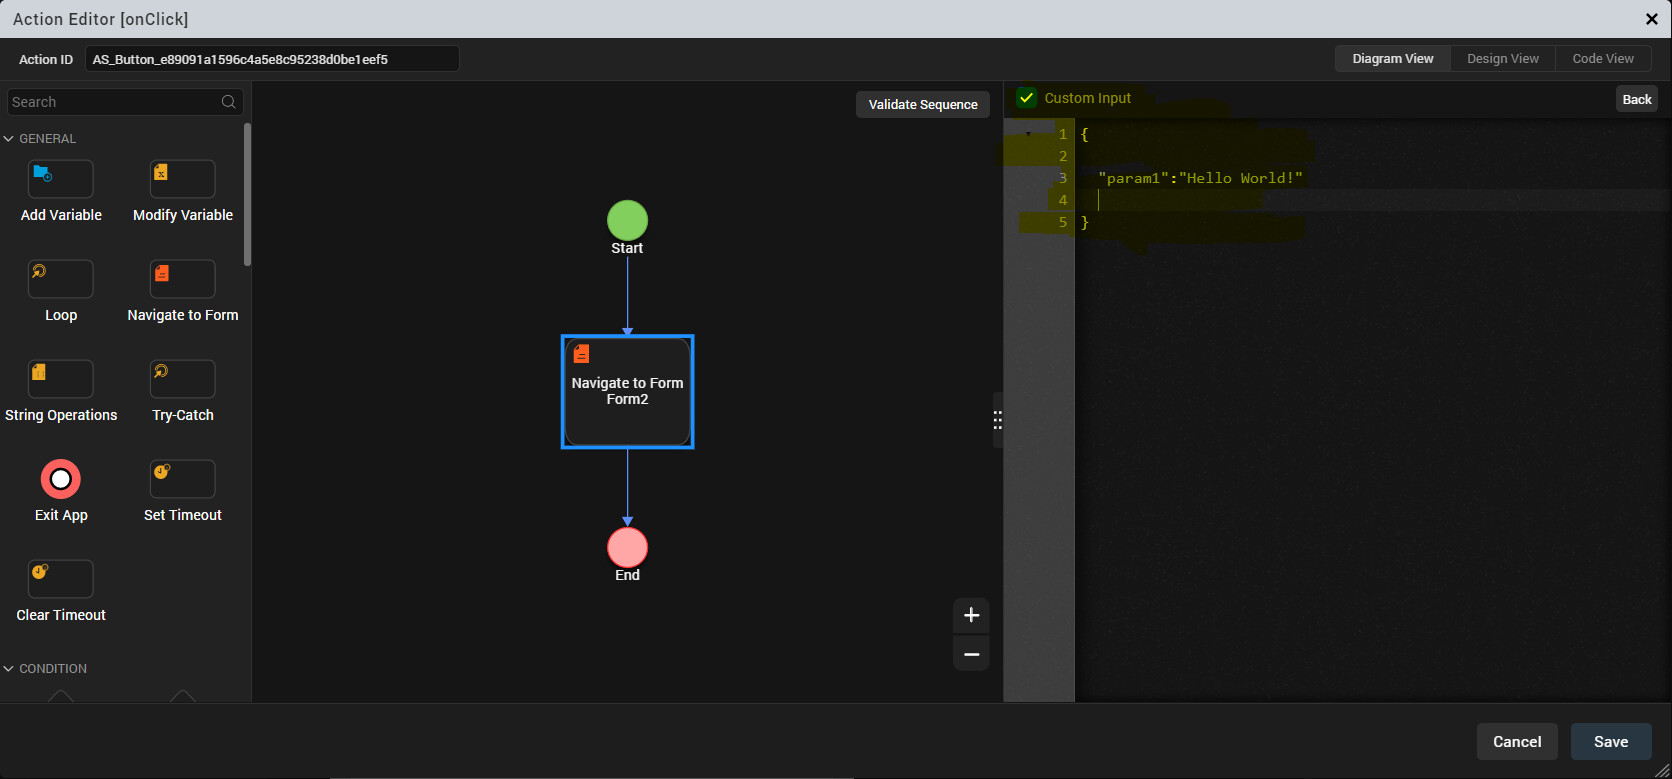This screenshot has height=779, width=1672.
Task: Click the Save button
Action: 1610,742
